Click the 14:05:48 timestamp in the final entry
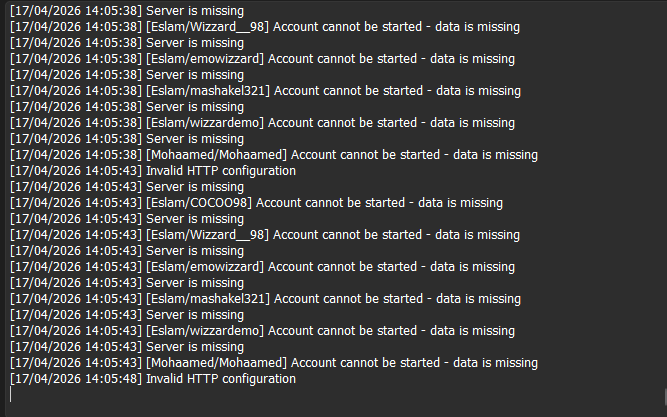Image resolution: width=667 pixels, height=417 pixels. pos(112,379)
